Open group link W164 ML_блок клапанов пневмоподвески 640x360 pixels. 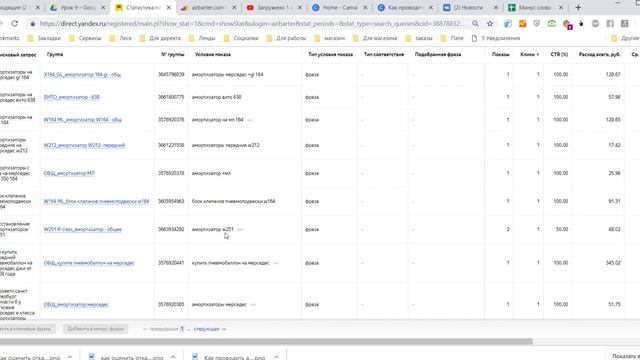click(96, 201)
